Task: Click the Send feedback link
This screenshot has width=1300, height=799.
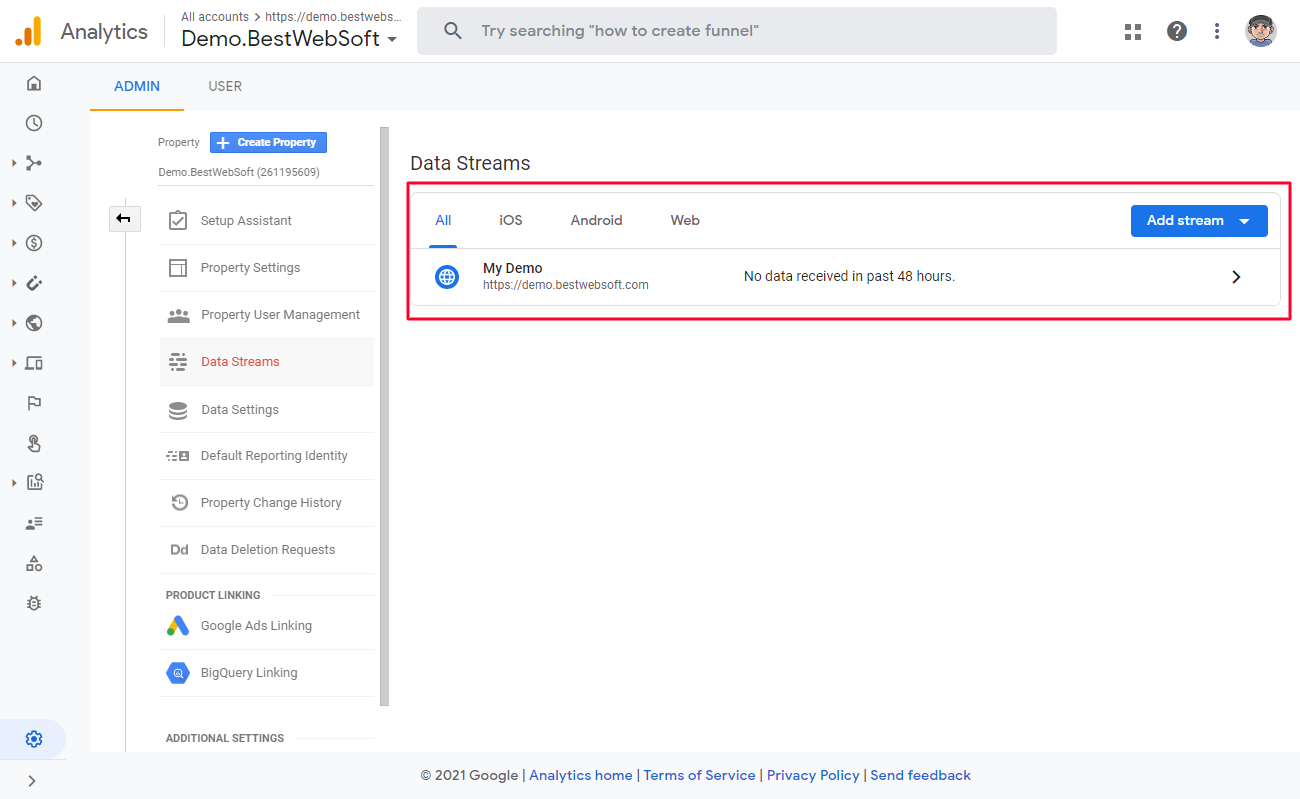Action: (921, 775)
